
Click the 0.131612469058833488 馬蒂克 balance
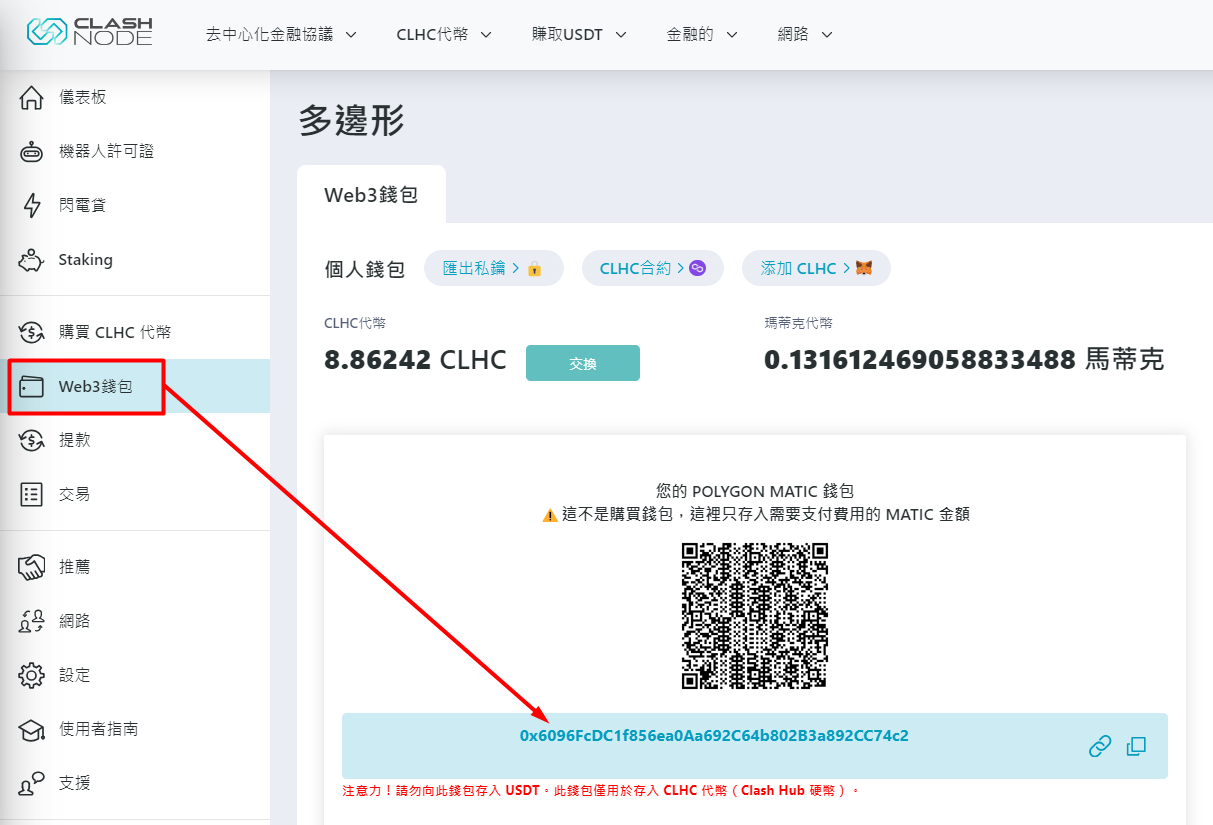click(x=964, y=360)
